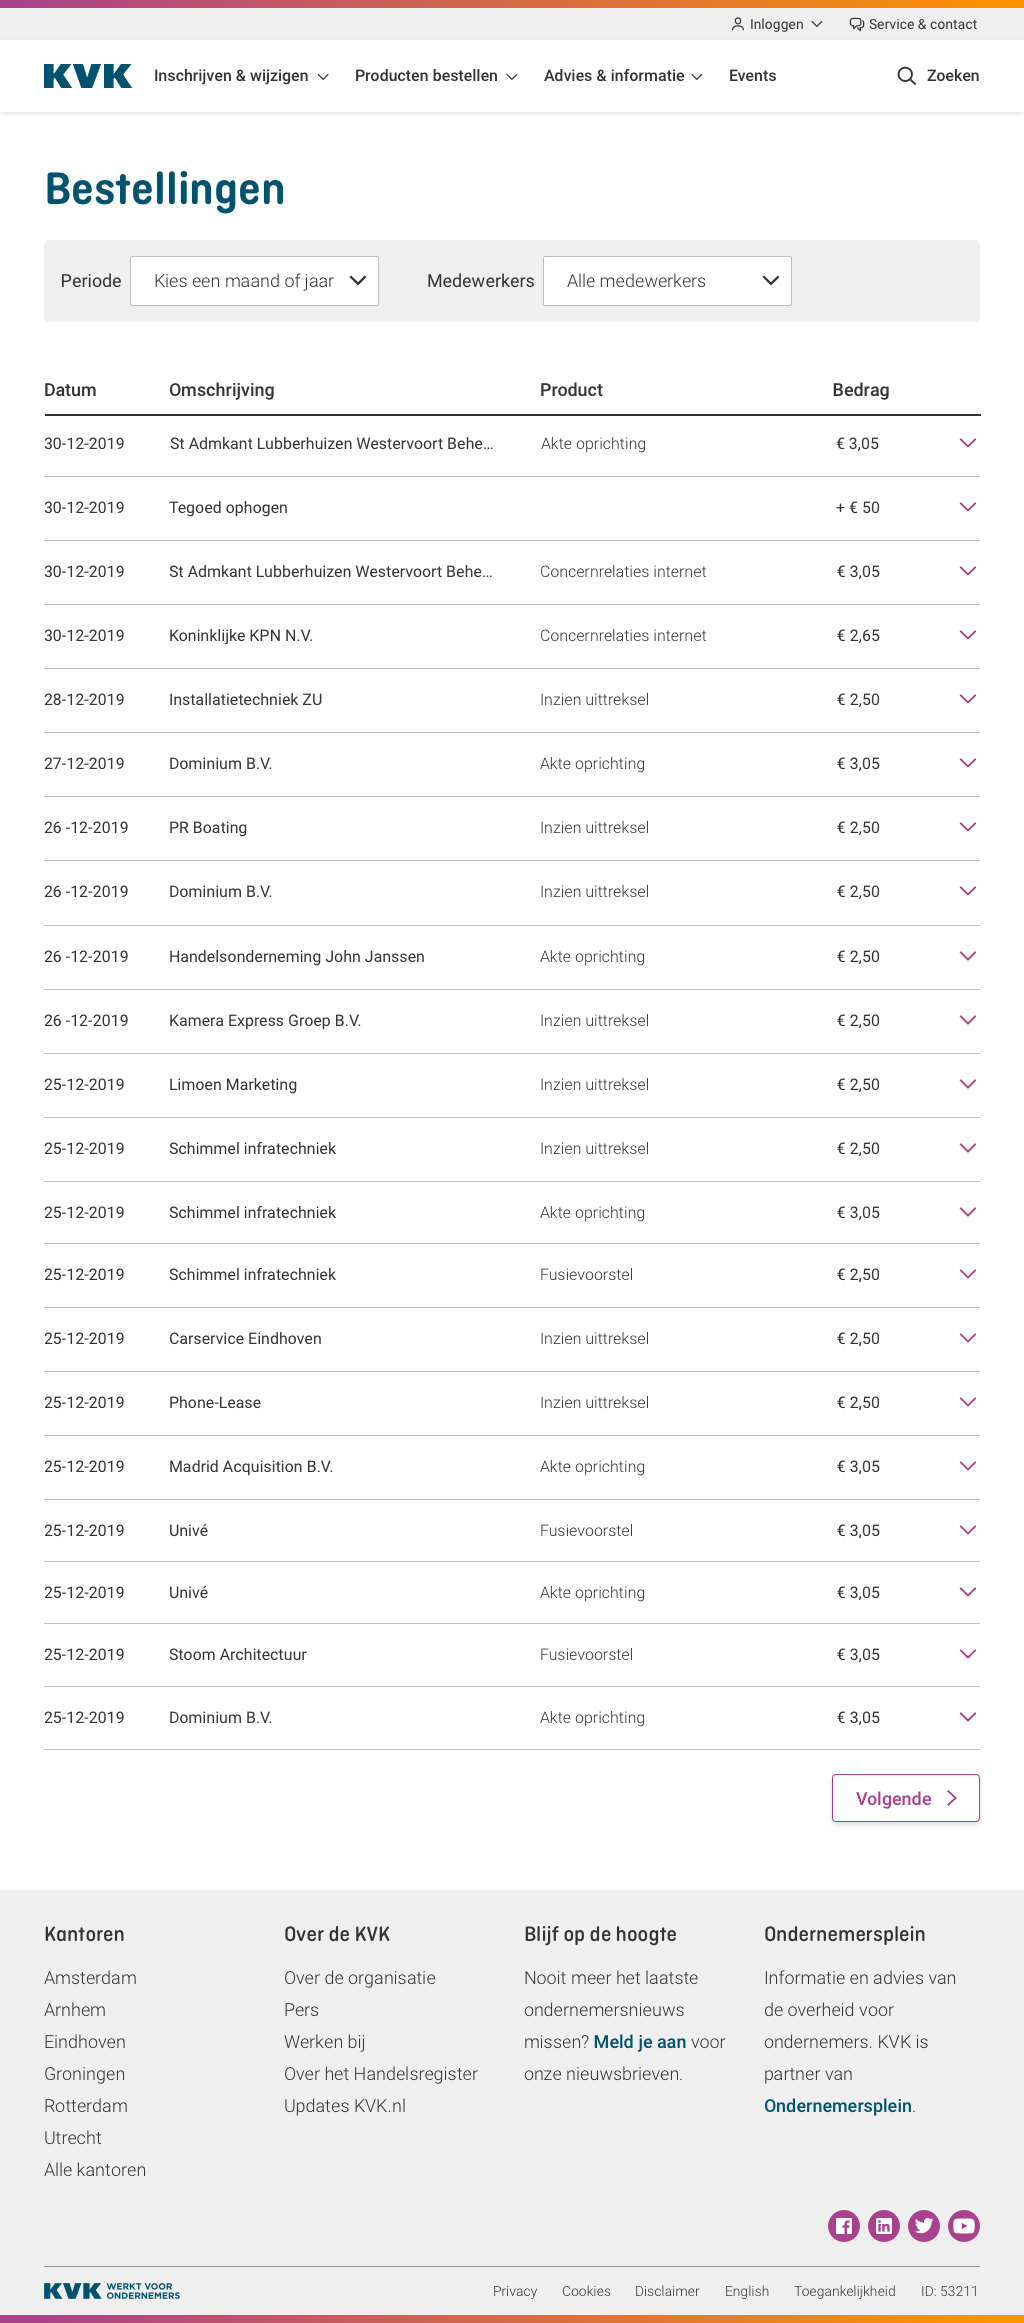Open KVK YouTube channel icon
This screenshot has width=1024, height=2323.
964,2225
